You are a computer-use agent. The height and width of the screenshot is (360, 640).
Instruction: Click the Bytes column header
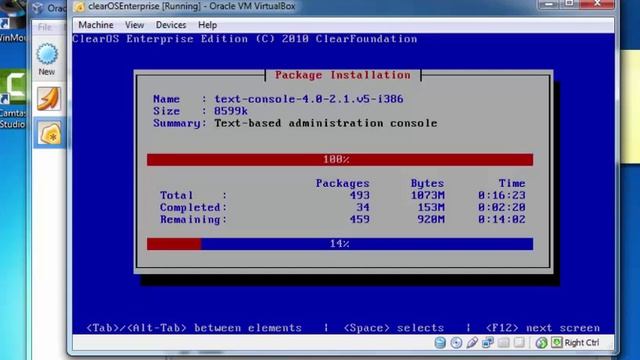coord(427,183)
